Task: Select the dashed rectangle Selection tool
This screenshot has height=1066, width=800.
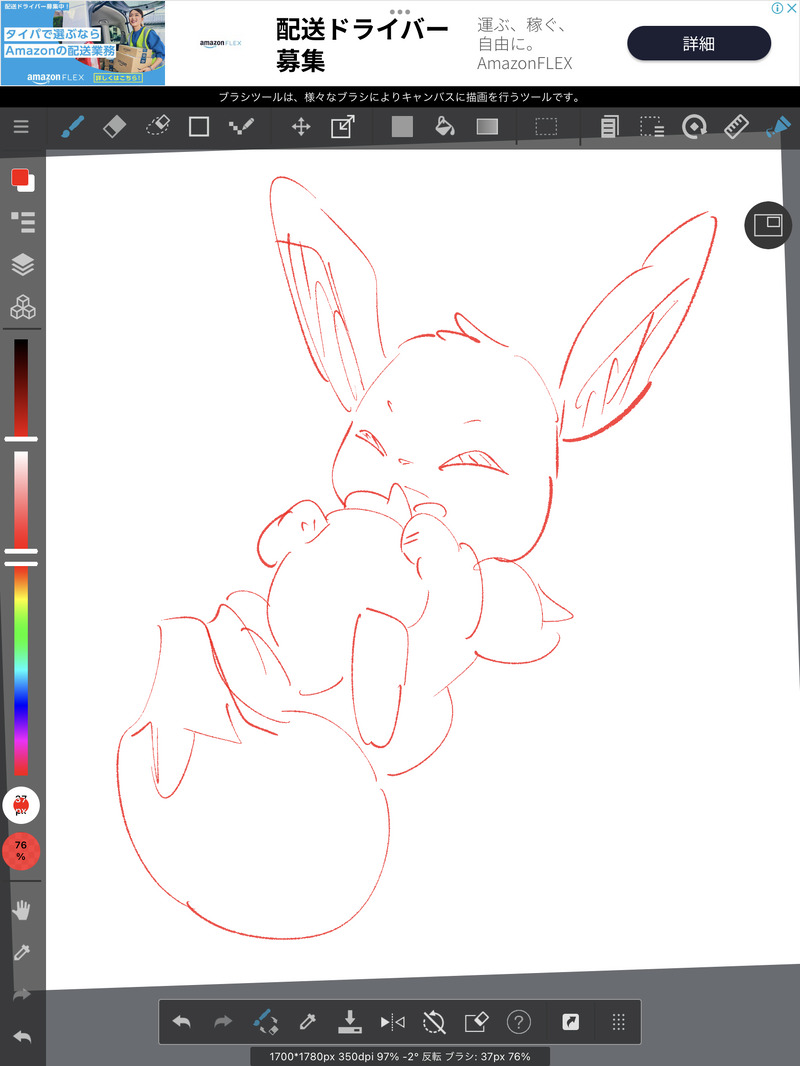Action: point(546,126)
